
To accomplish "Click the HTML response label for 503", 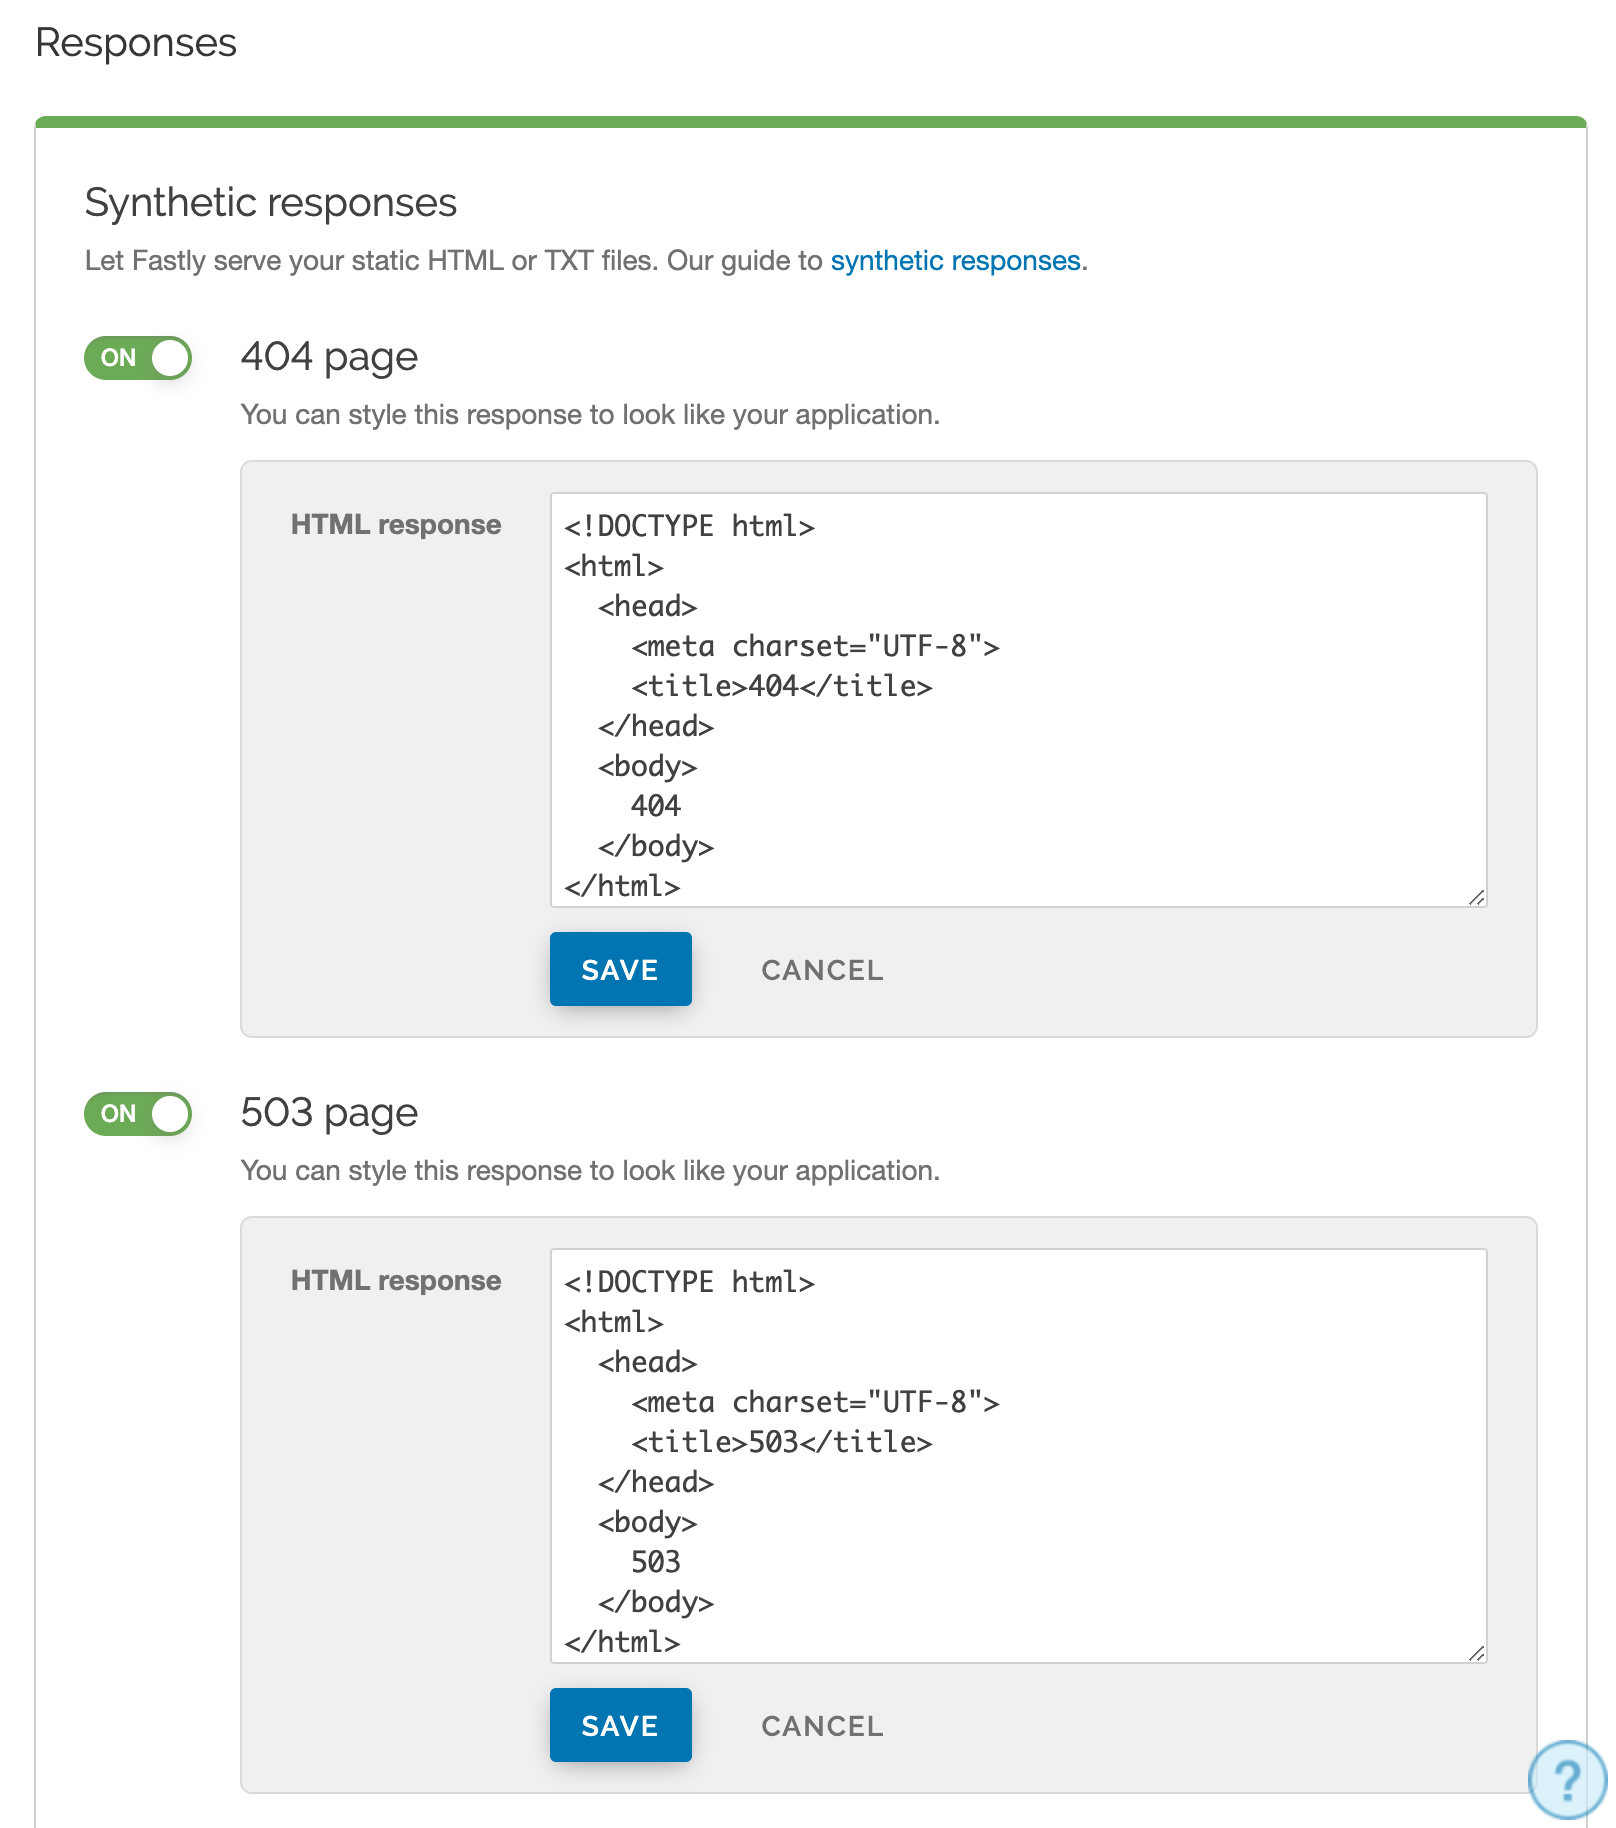I will [395, 1279].
